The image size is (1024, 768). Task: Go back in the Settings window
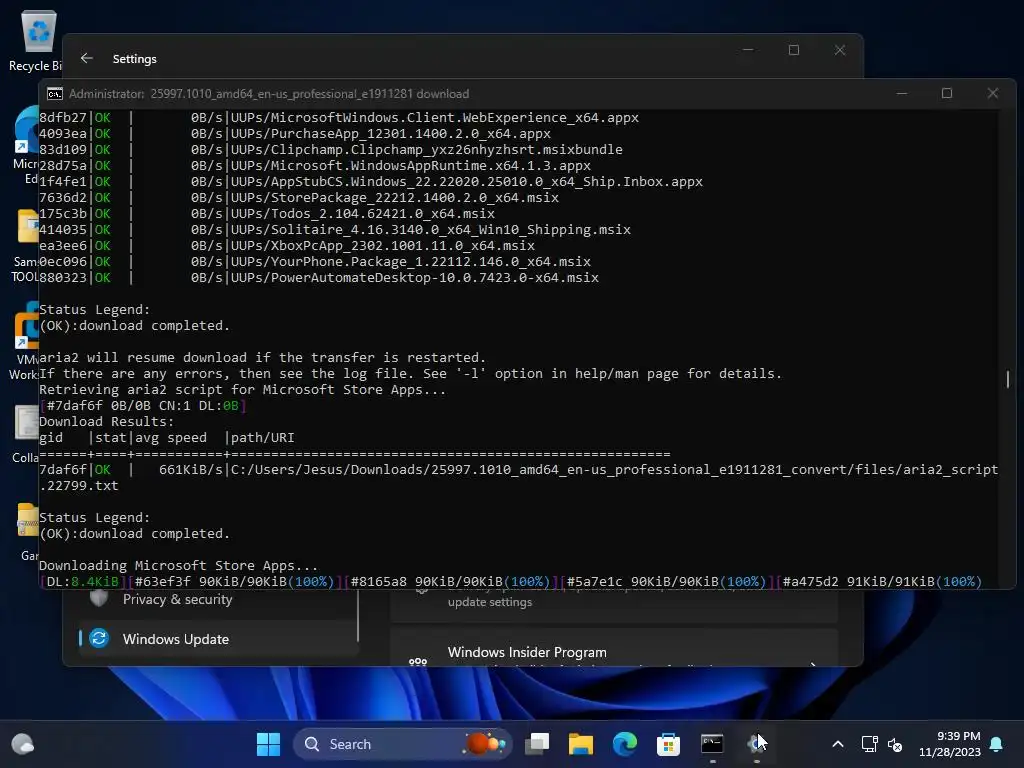click(87, 59)
